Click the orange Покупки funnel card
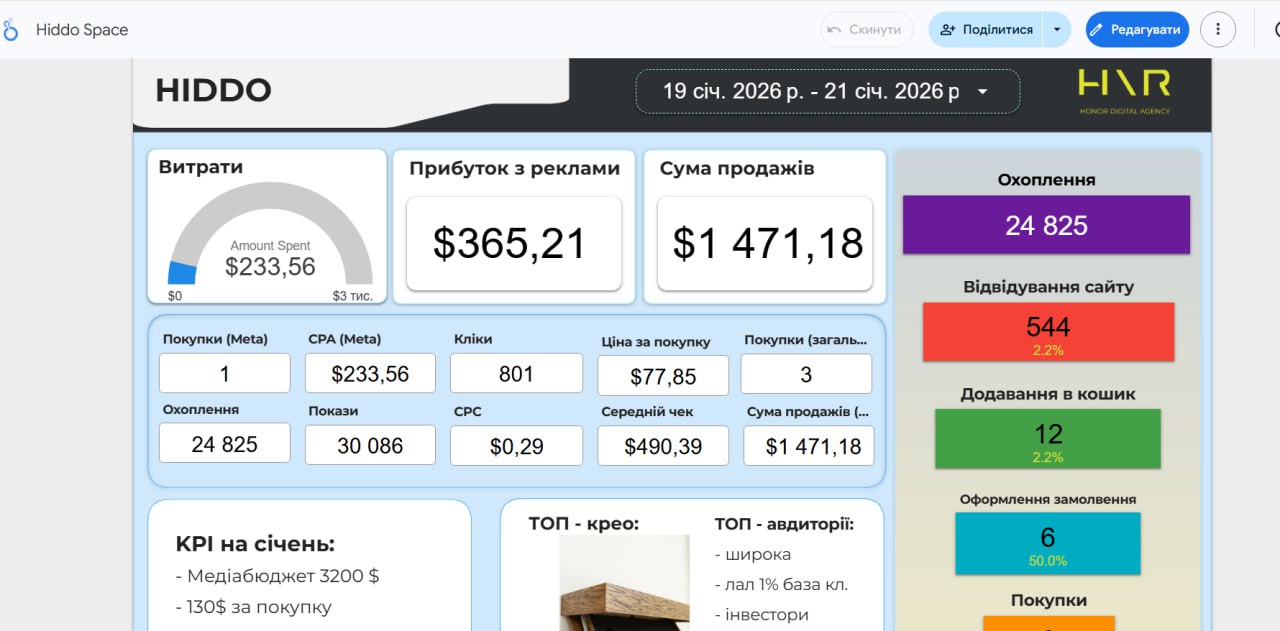 pos(1048,622)
